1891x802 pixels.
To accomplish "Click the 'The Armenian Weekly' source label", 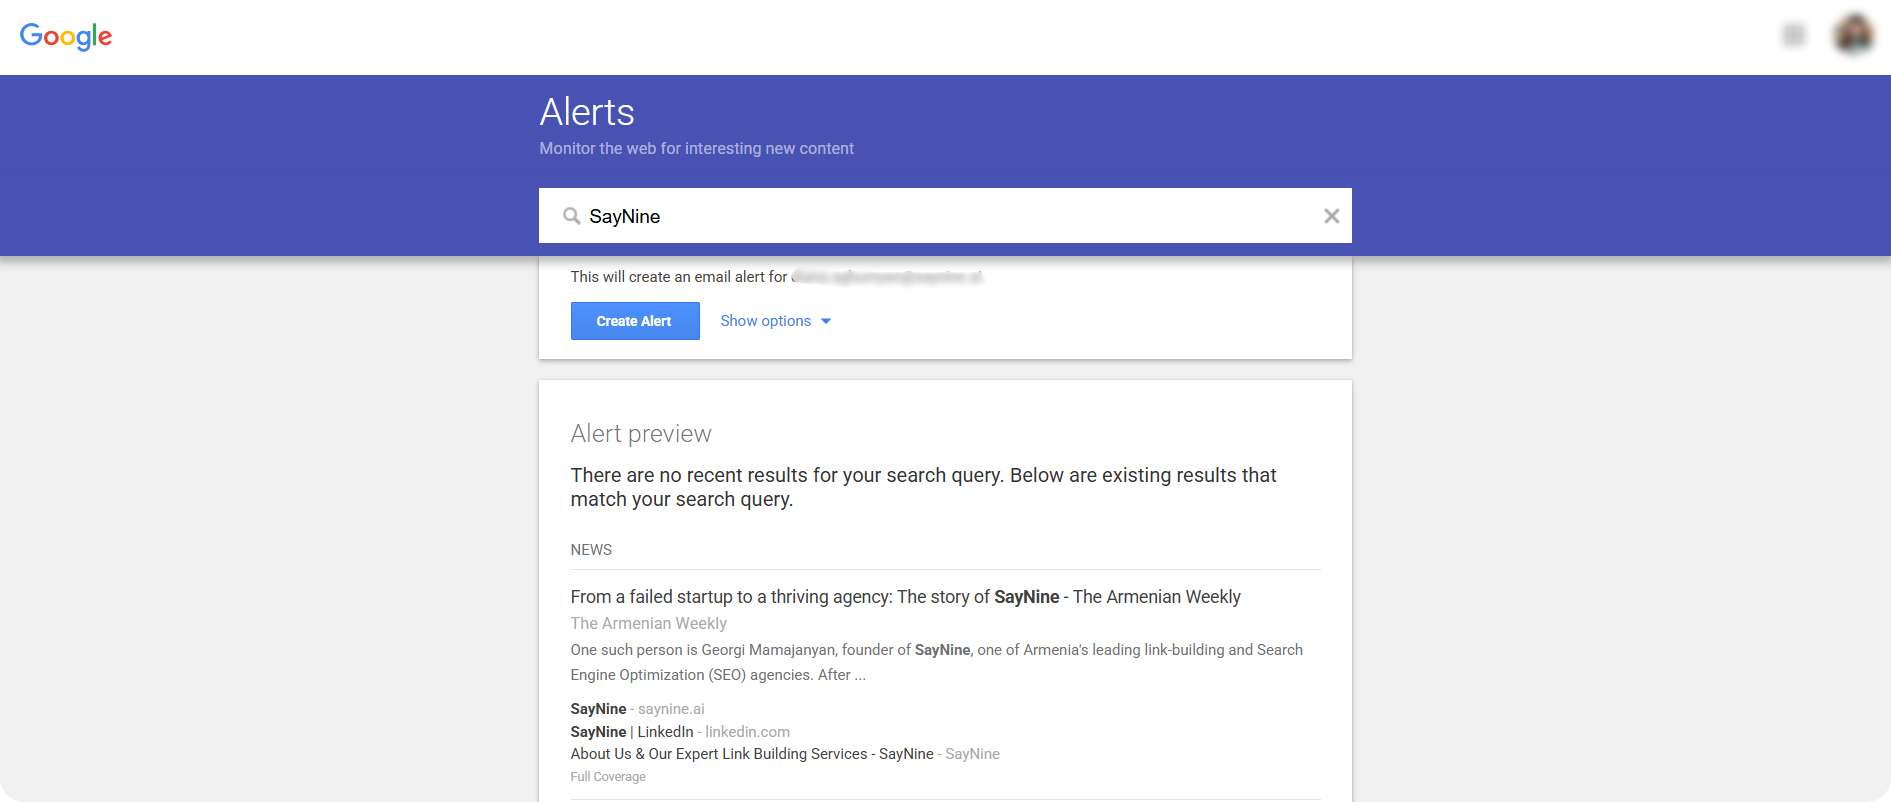I will click(x=648, y=623).
